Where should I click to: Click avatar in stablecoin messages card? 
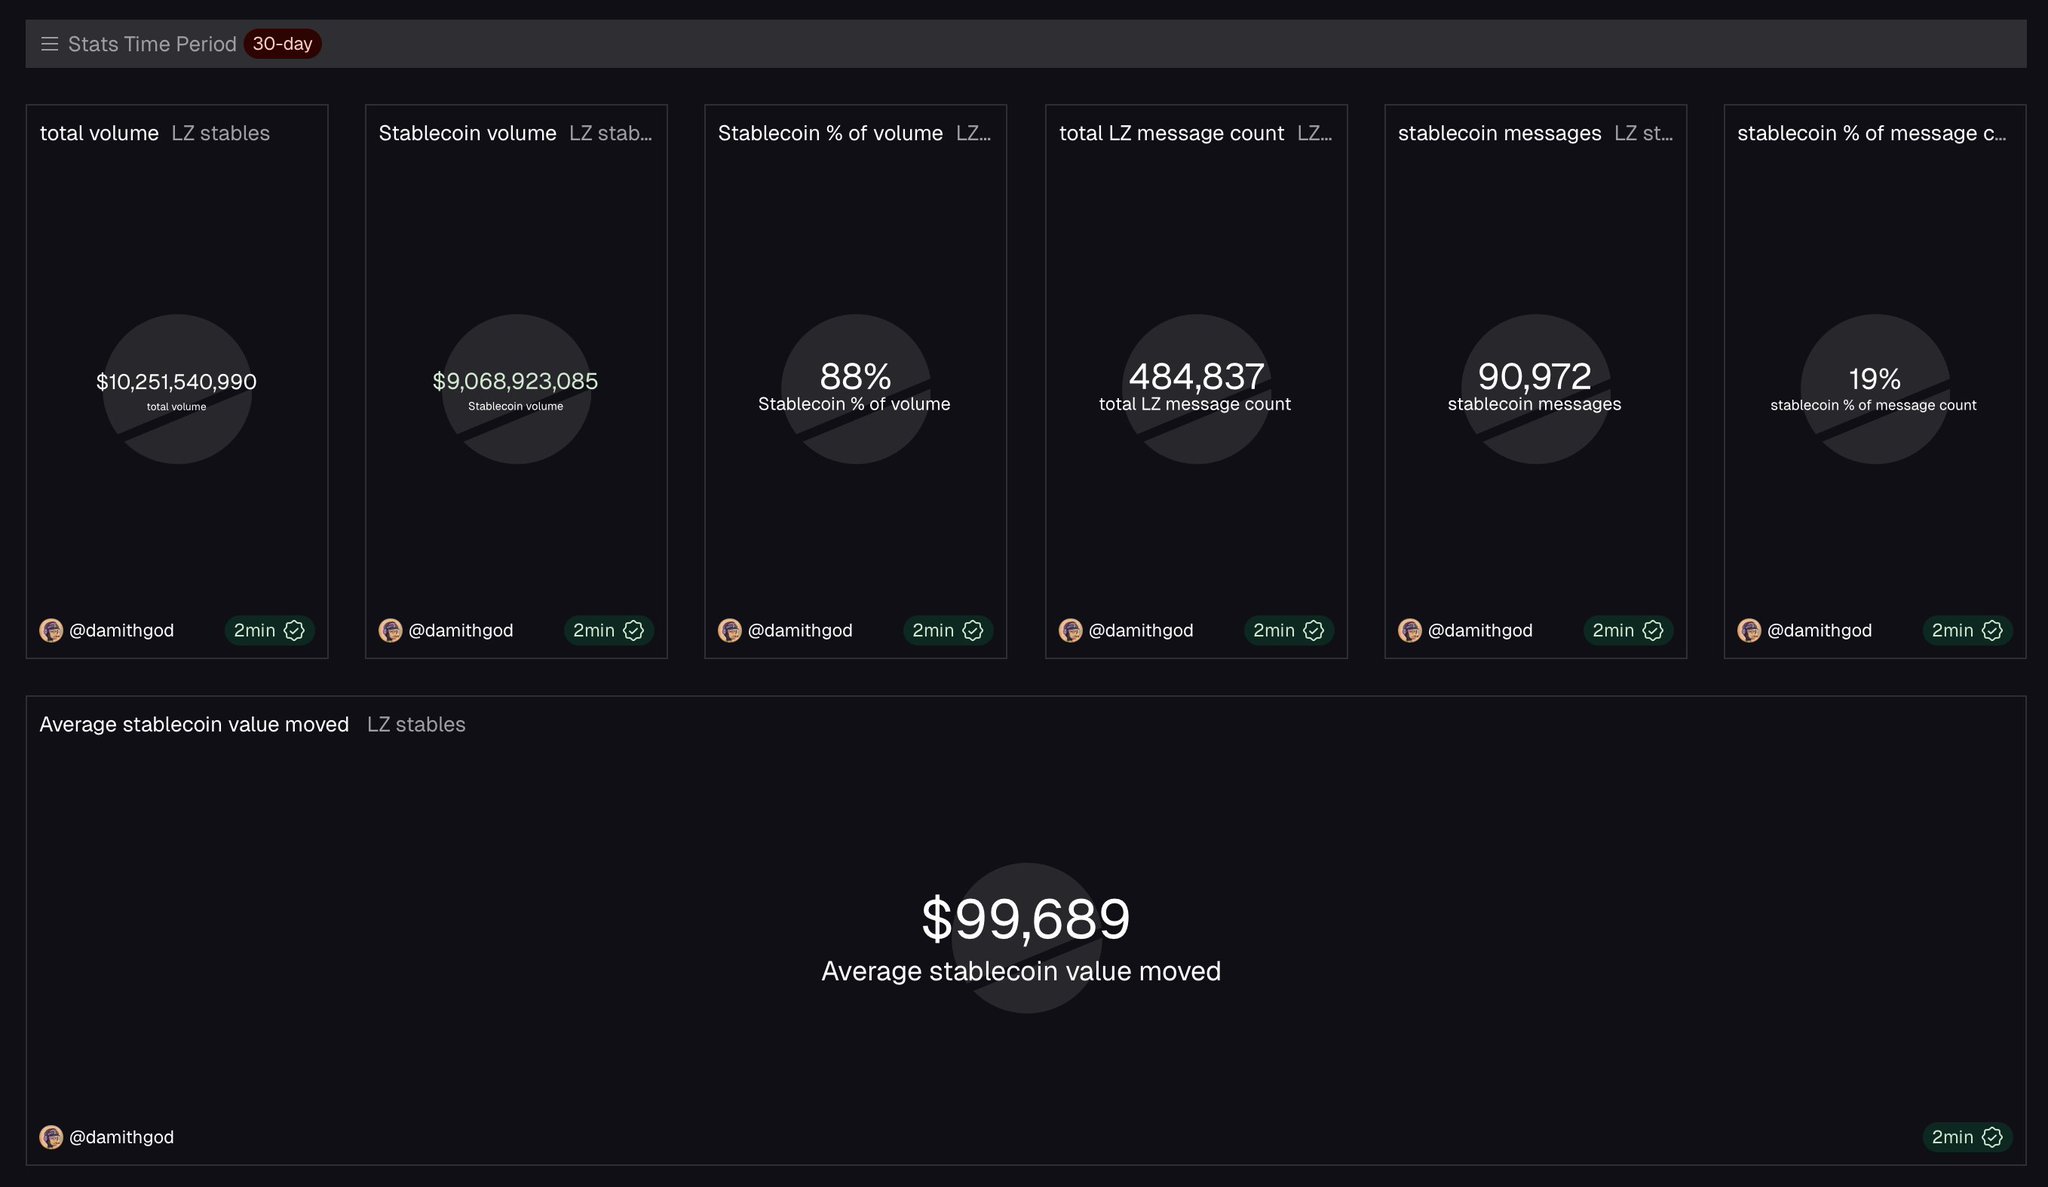1410,630
